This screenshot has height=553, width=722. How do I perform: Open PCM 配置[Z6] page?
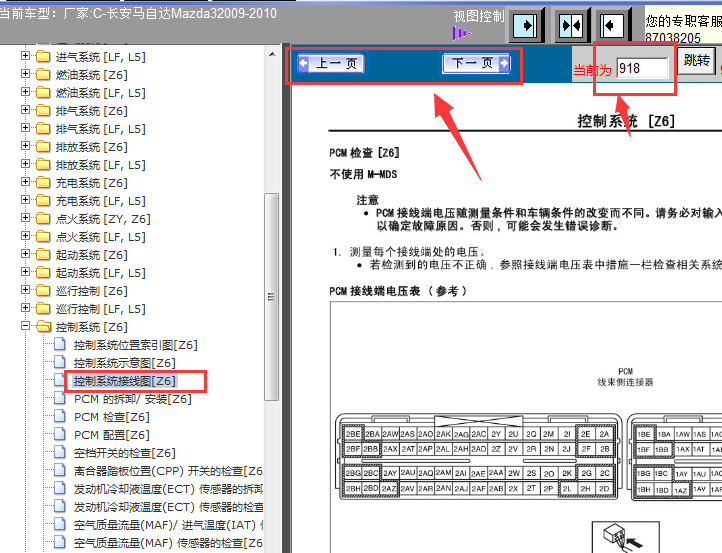click(x=112, y=435)
